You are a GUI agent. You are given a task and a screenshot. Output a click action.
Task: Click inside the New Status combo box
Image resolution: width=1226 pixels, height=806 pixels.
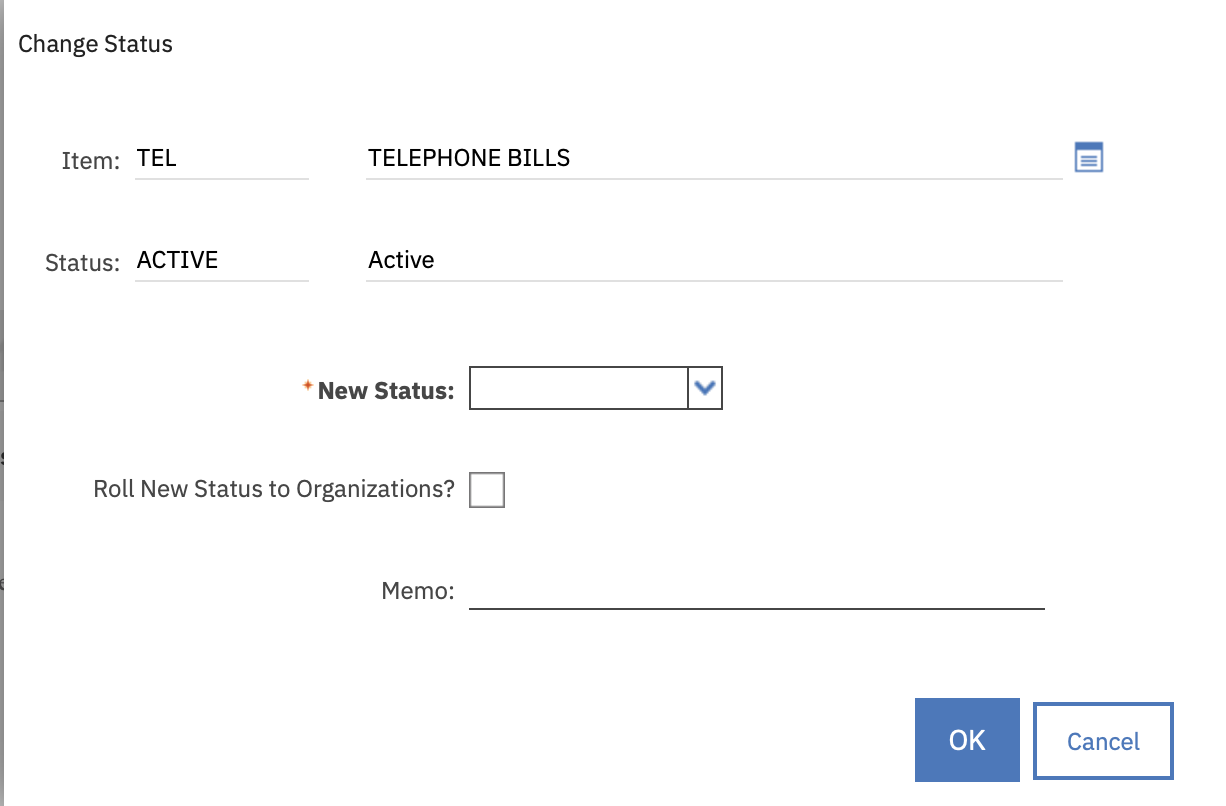pyautogui.click(x=578, y=389)
